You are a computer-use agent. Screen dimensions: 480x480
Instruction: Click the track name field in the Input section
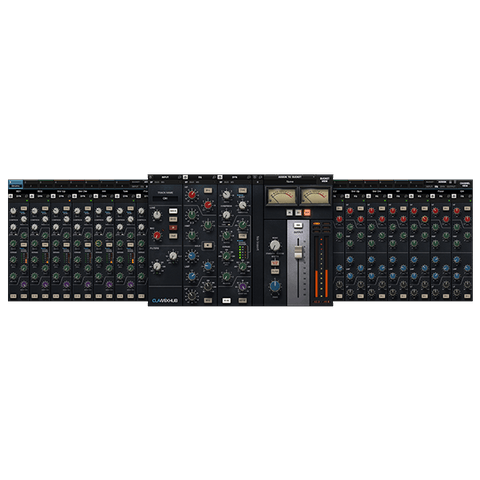click(x=165, y=198)
